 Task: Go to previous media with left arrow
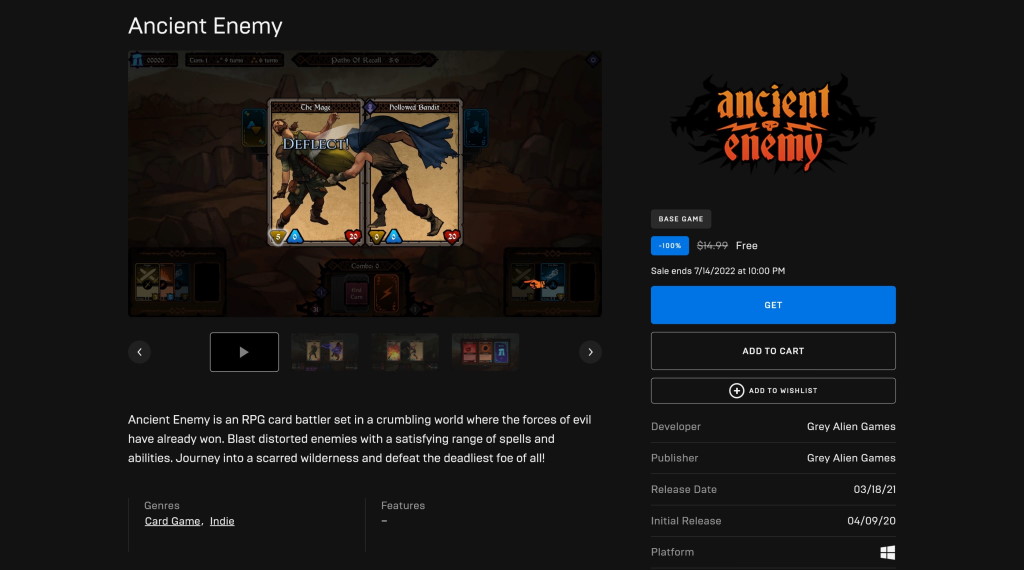click(139, 352)
